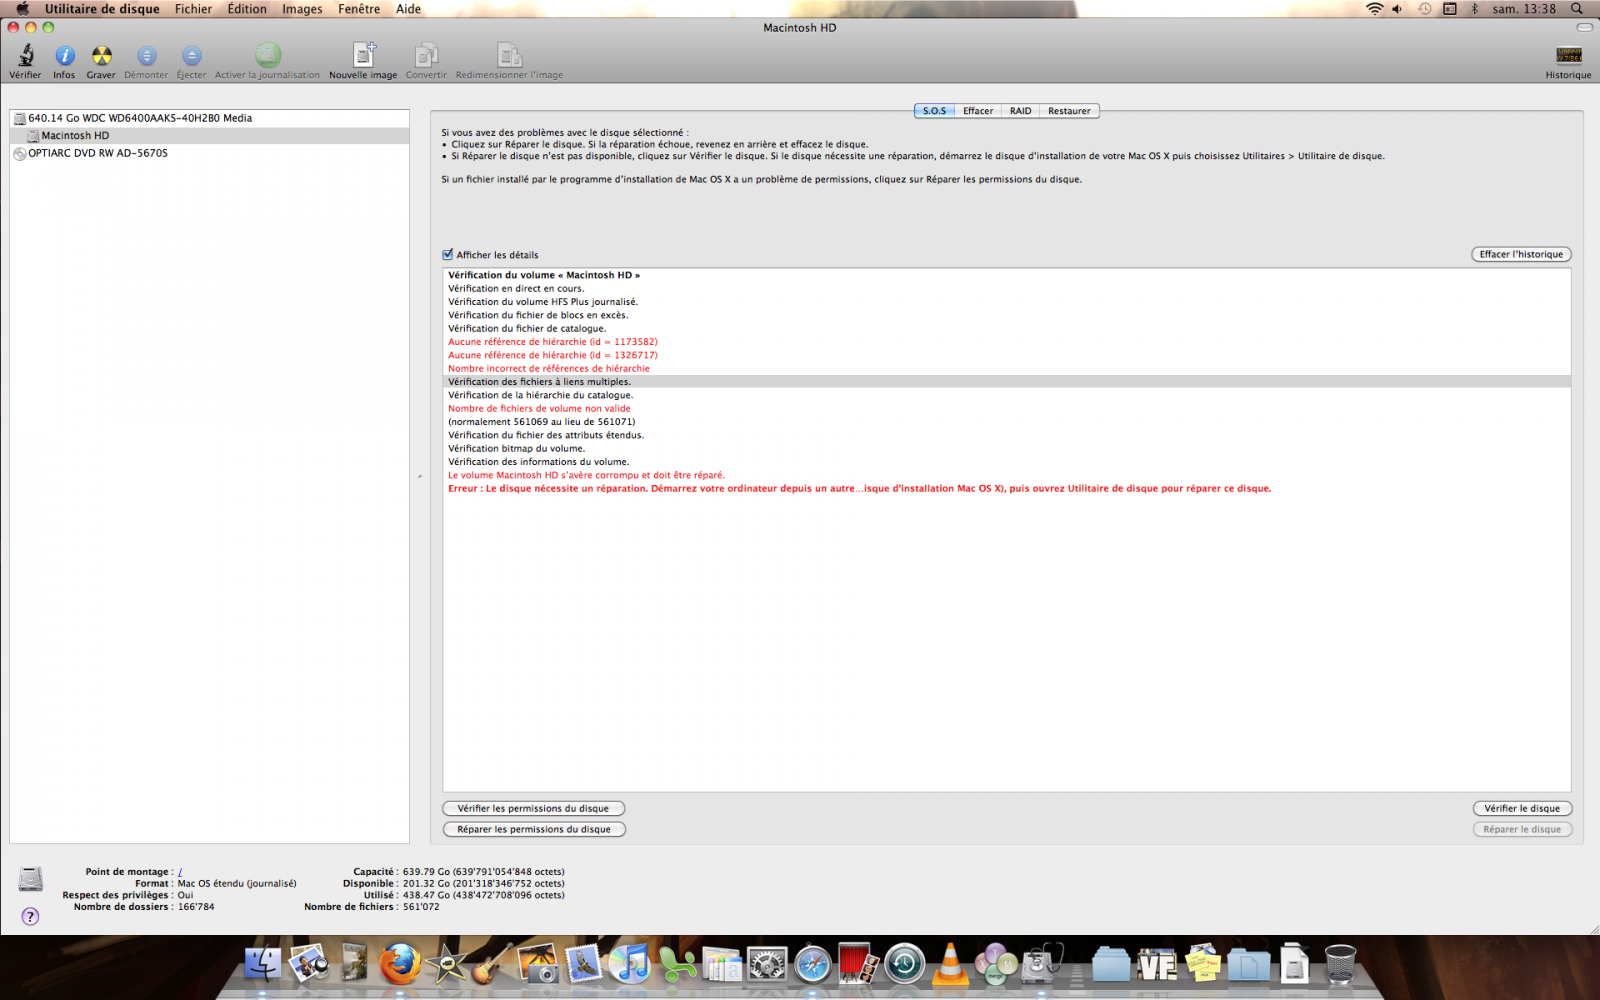Open iTunes from the dock
1600x1000 pixels.
630,965
